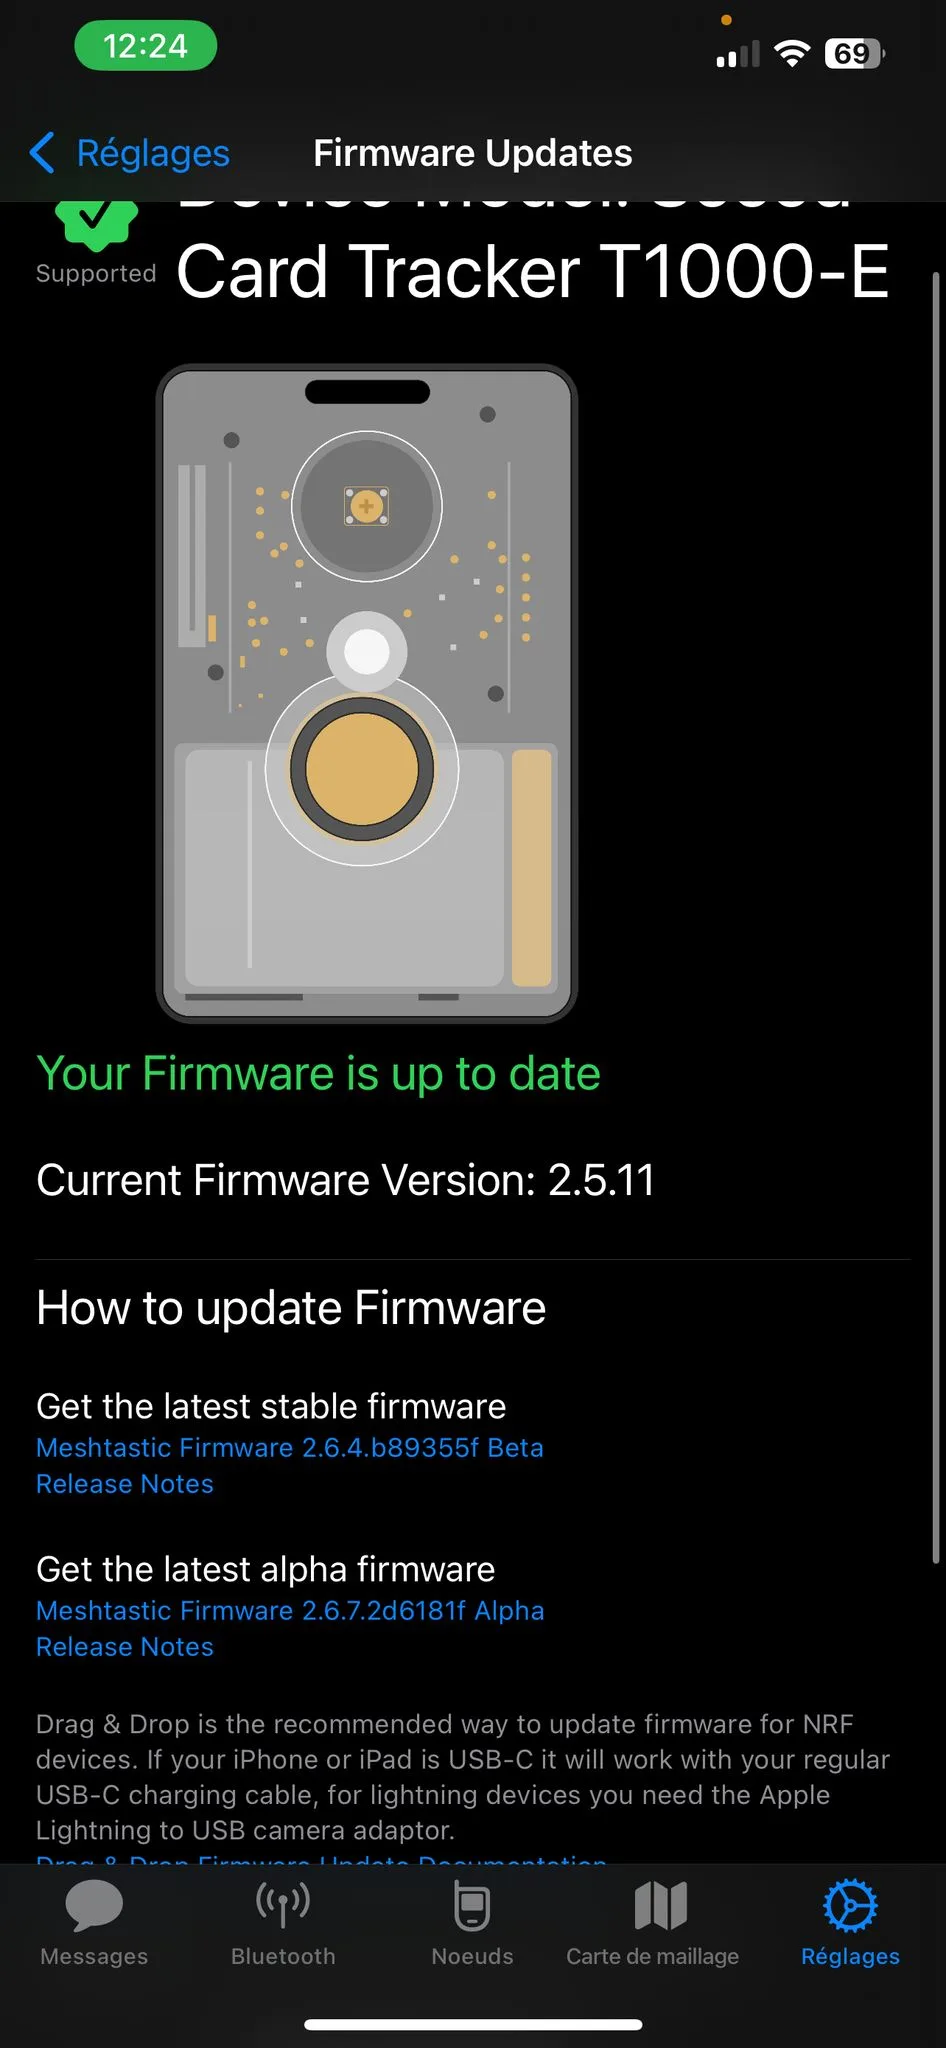Tap the Wi-Fi status icon
The height and width of the screenshot is (2048, 946).
[x=793, y=53]
